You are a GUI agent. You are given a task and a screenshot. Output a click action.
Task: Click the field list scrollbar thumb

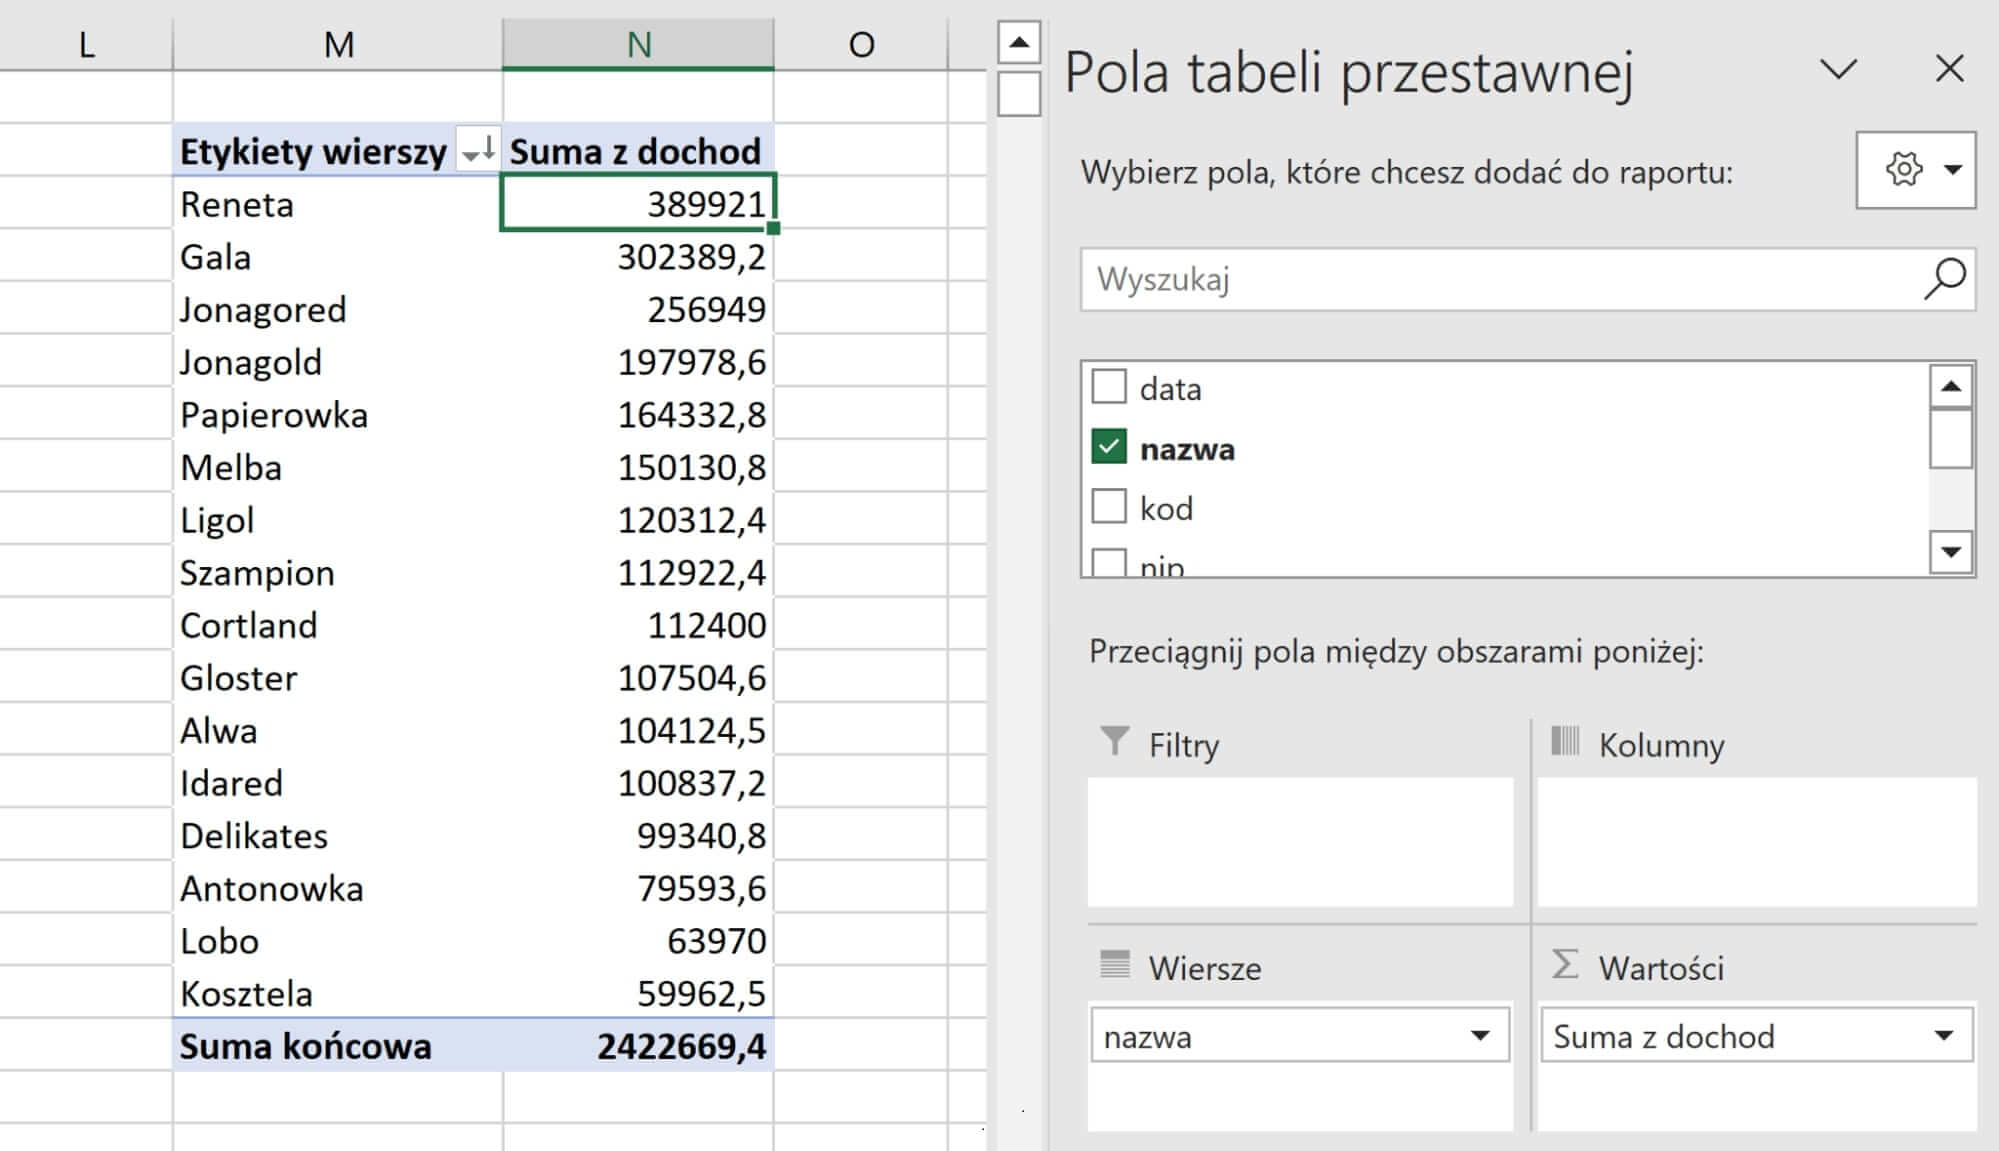coord(1951,438)
